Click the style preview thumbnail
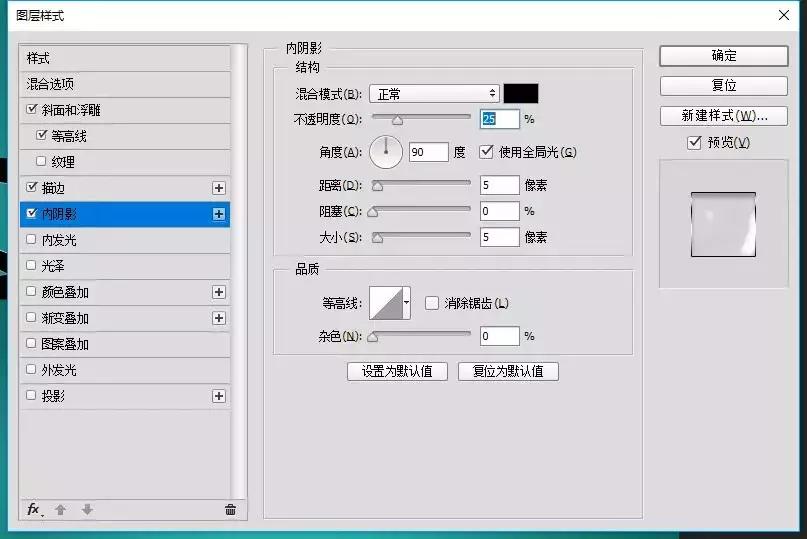This screenshot has width=807, height=539. (x=723, y=224)
